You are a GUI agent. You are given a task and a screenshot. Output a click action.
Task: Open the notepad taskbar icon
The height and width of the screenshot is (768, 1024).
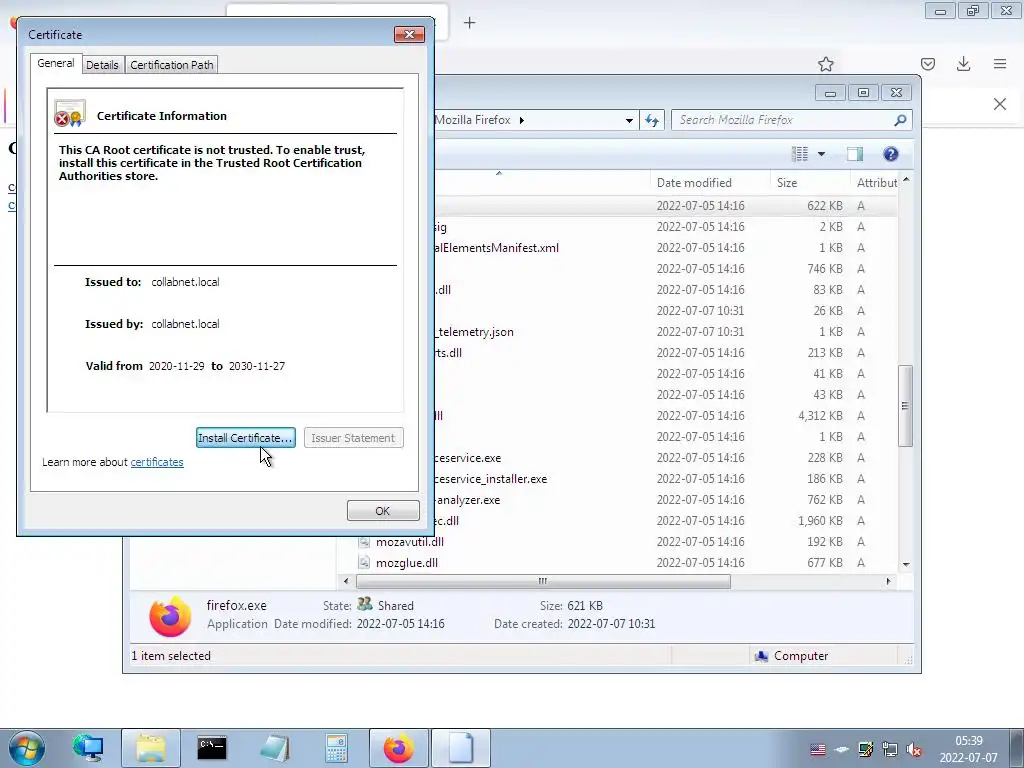click(x=274, y=748)
